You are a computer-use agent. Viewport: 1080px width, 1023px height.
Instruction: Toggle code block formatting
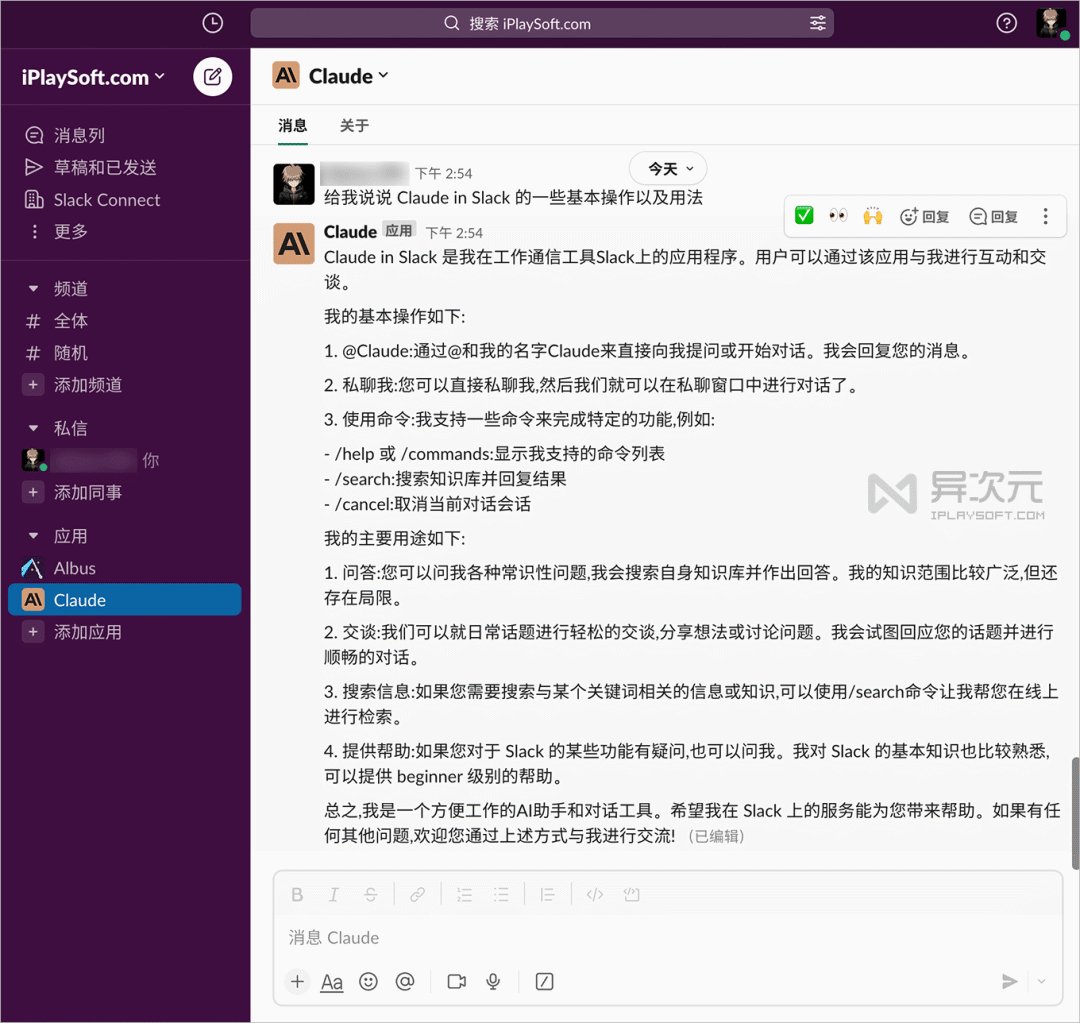pyautogui.click(x=632, y=895)
